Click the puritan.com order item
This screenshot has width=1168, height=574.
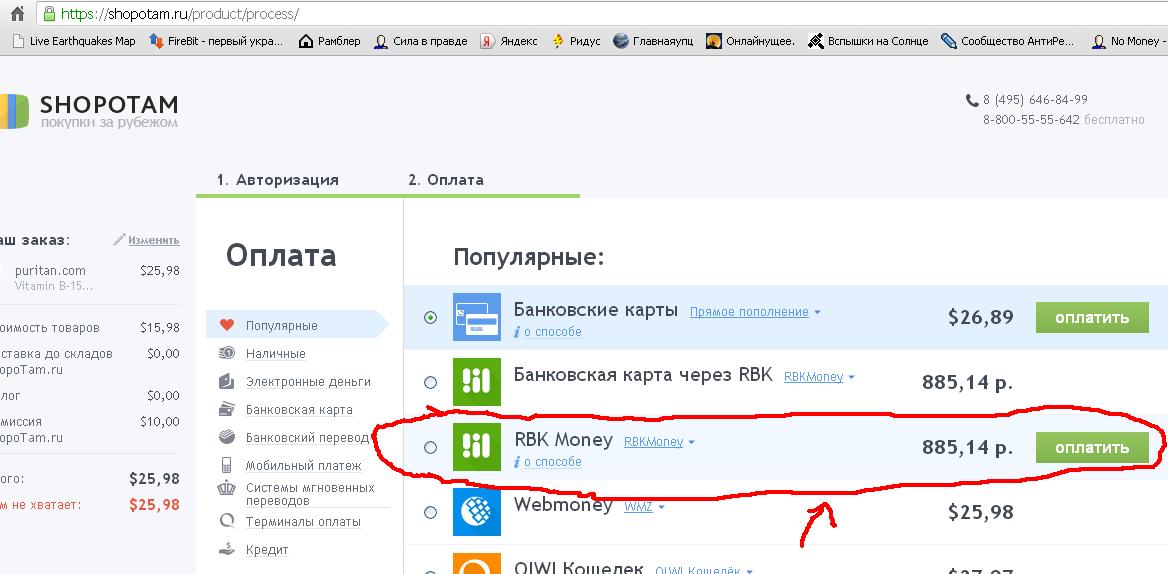[50, 271]
